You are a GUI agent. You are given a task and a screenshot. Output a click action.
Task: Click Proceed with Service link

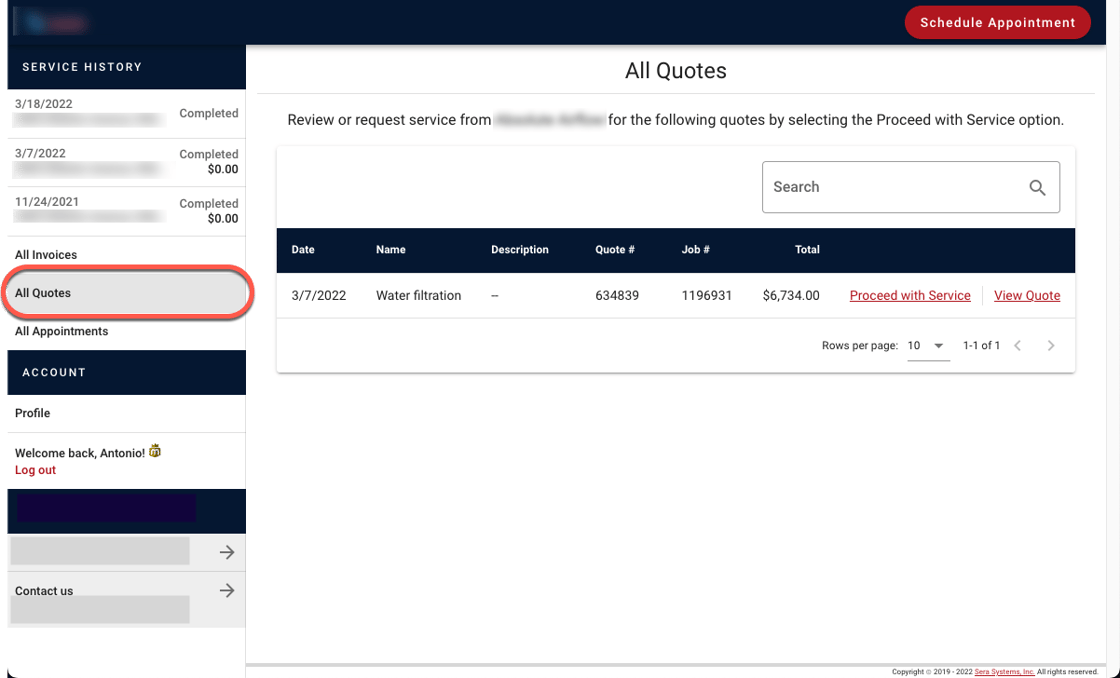click(x=910, y=296)
